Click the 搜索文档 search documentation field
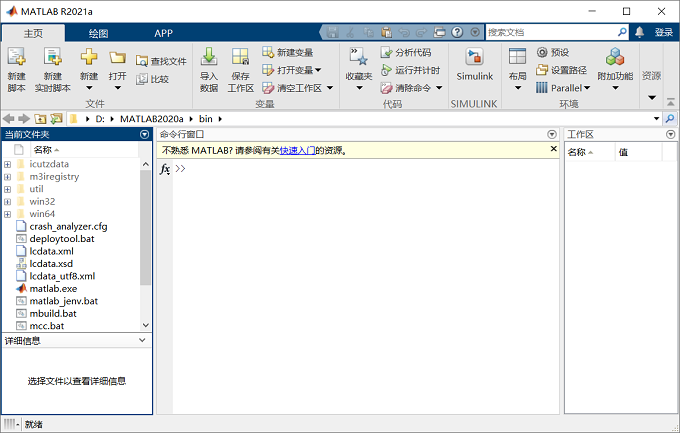 (x=552, y=32)
